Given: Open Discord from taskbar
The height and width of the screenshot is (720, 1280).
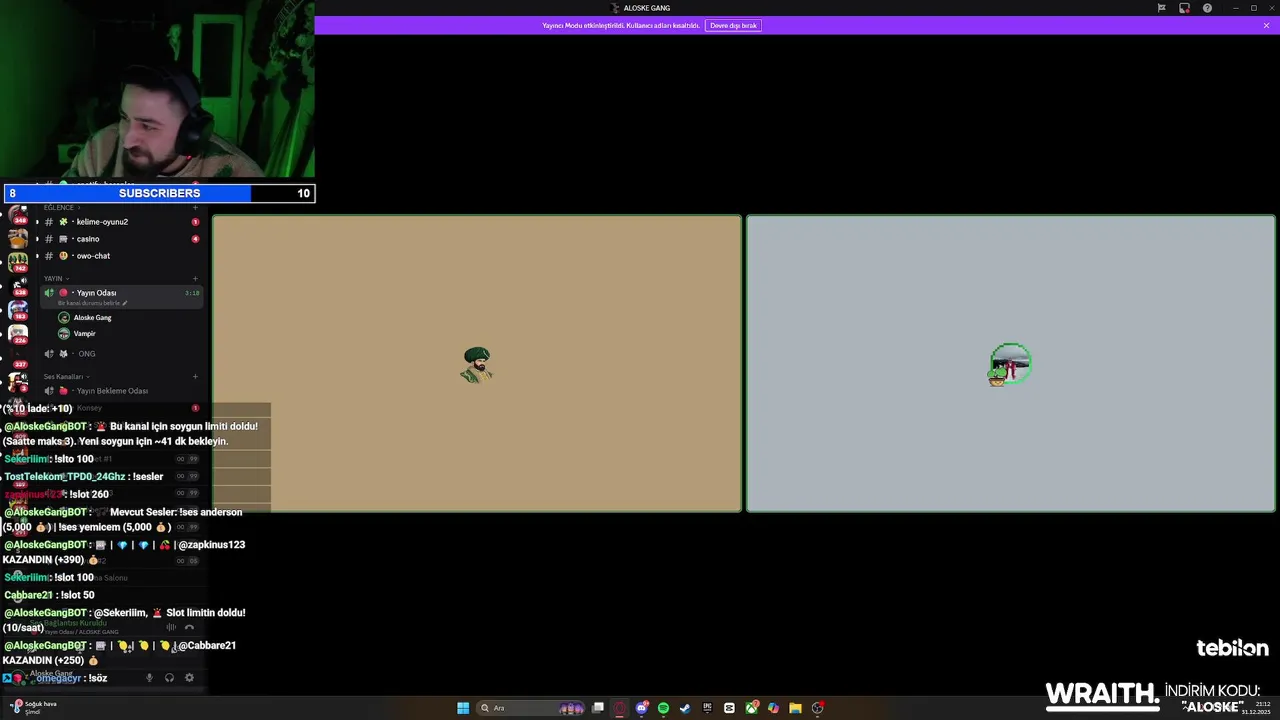Looking at the screenshot, I should click(x=642, y=708).
